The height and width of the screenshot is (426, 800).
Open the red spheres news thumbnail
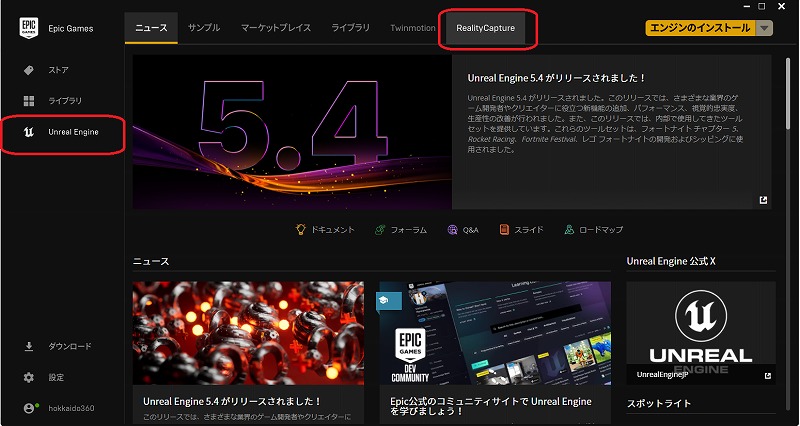tap(248, 333)
